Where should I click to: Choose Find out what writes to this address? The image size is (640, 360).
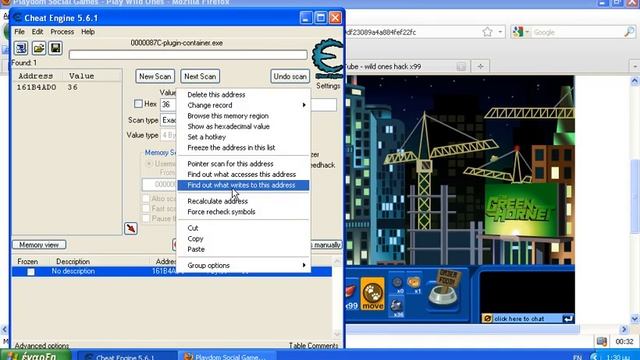click(243, 185)
